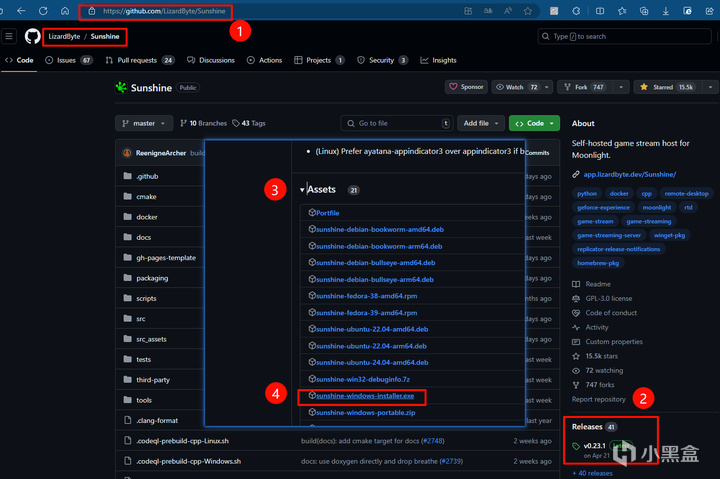Click the file icon of .clang-format

pos(128,420)
